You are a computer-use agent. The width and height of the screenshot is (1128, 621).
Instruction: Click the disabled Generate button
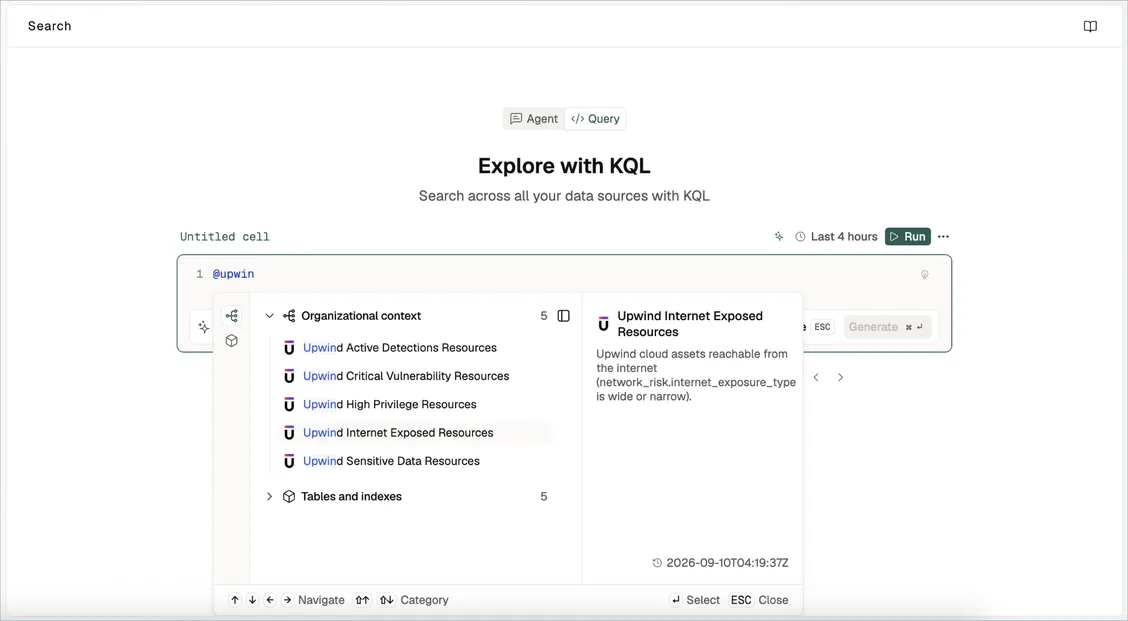pyautogui.click(x=887, y=327)
